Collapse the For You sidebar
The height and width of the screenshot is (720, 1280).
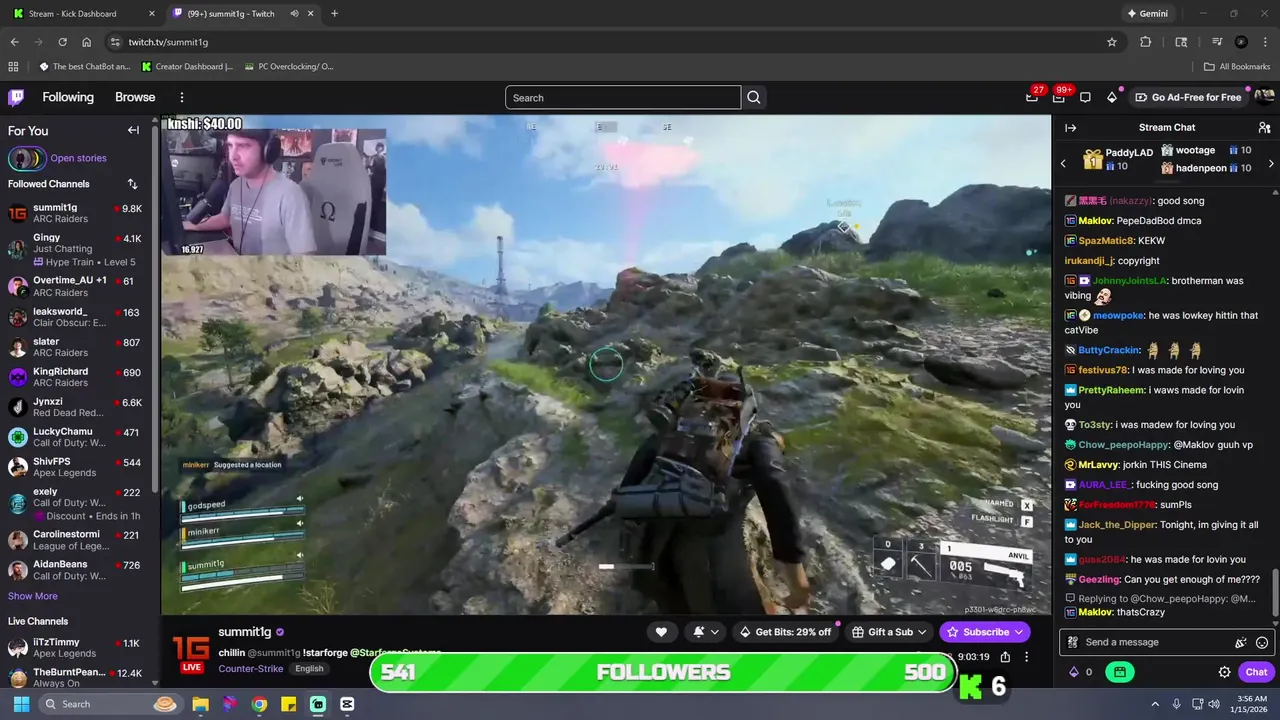tap(133, 130)
